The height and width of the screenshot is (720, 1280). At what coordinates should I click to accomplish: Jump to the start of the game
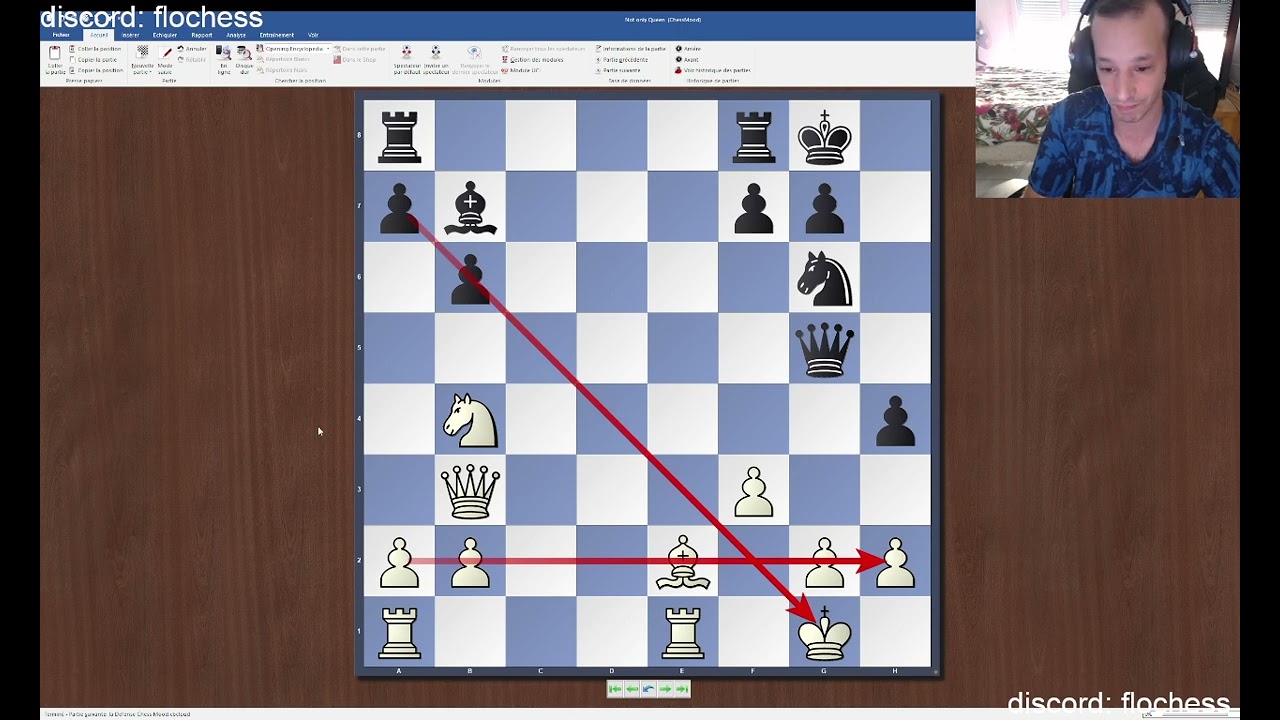(615, 689)
